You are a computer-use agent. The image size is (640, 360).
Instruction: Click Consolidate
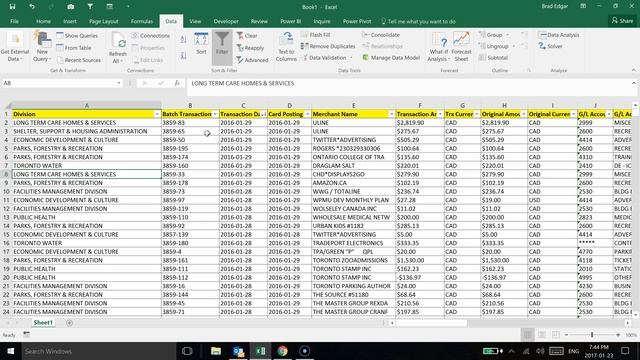[381, 35]
